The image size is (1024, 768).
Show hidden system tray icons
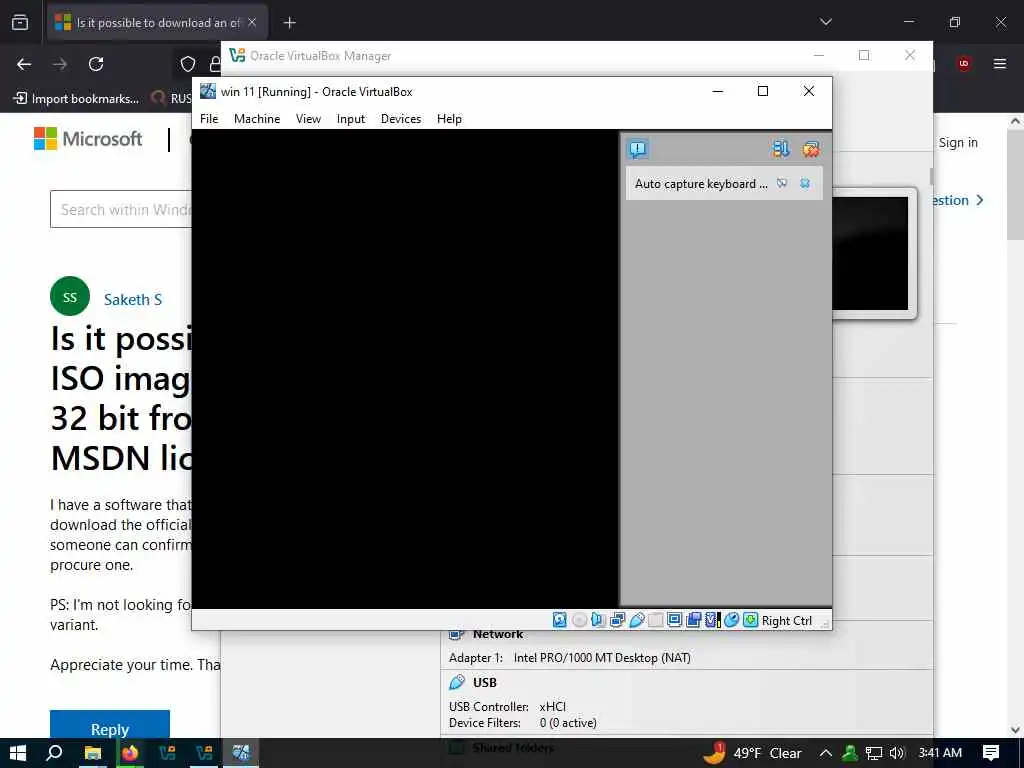[825, 753]
